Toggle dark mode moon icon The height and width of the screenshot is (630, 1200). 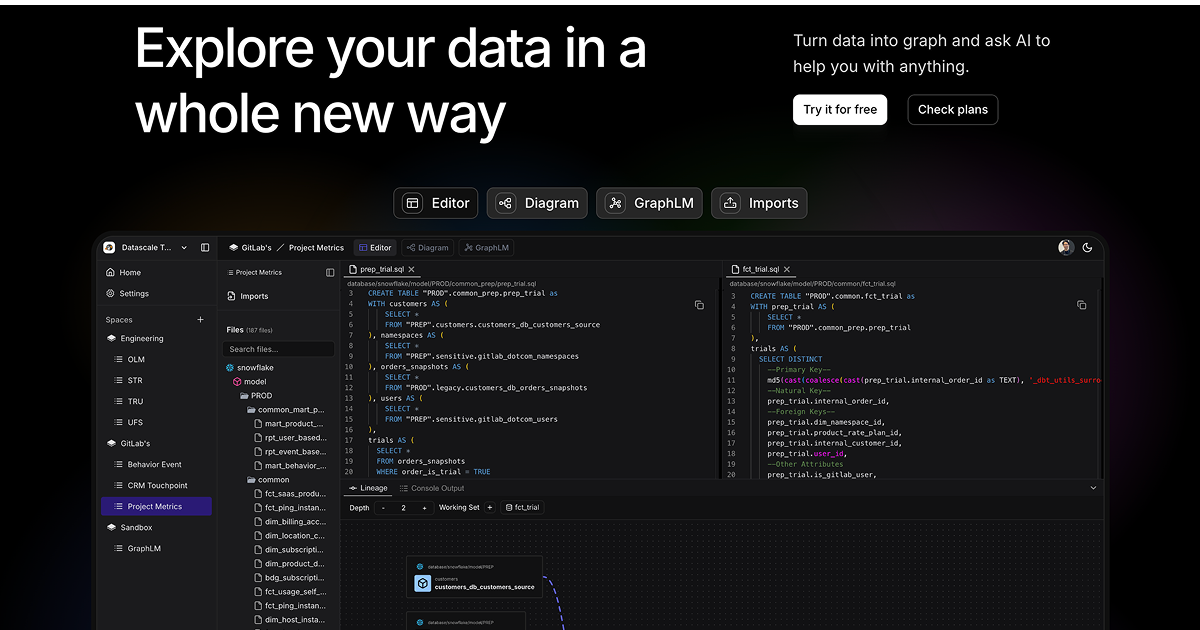pyautogui.click(x=1088, y=247)
